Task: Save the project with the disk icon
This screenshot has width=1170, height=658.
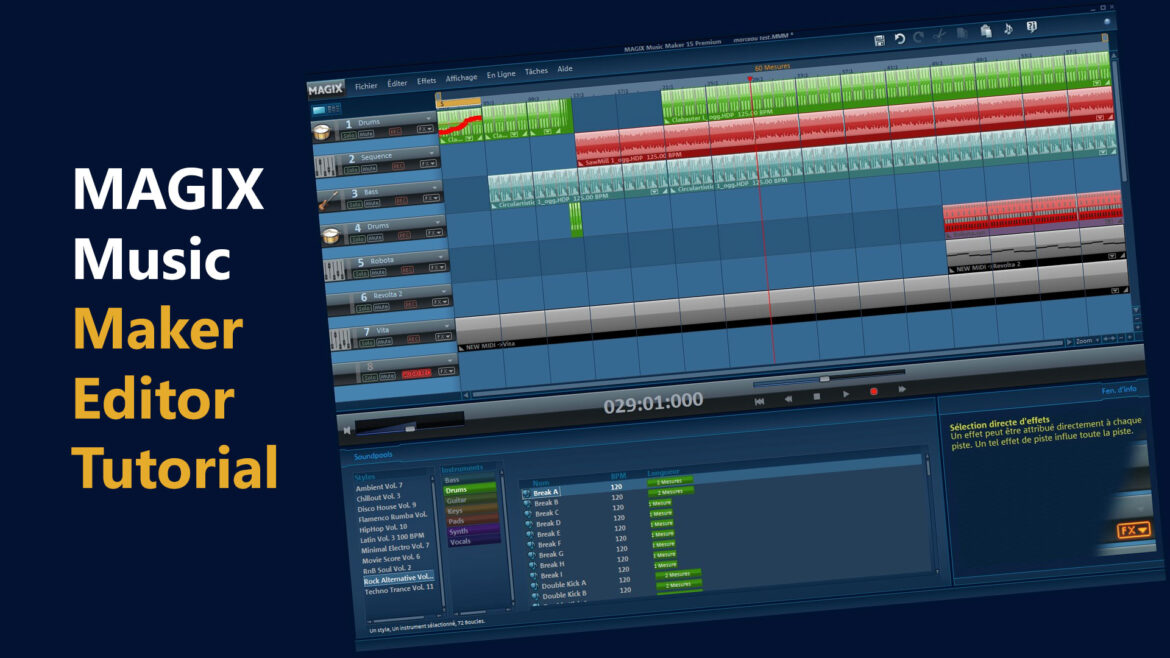Action: tap(880, 40)
